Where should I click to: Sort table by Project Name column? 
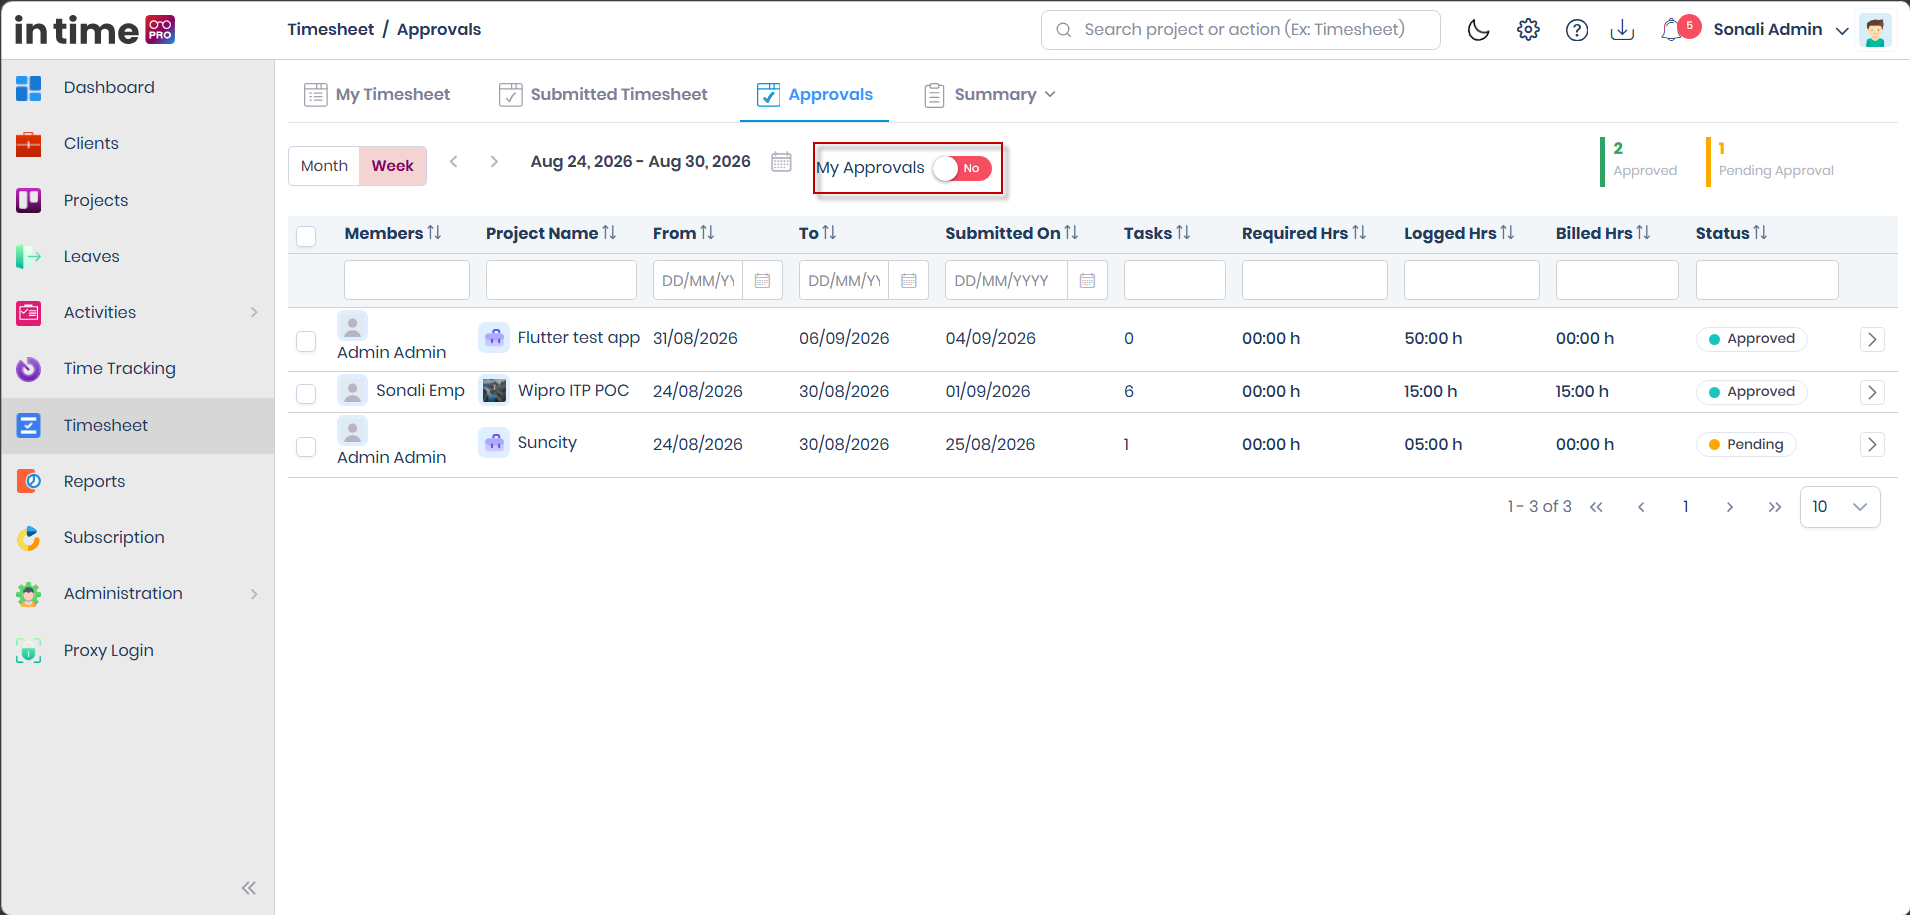[609, 232]
